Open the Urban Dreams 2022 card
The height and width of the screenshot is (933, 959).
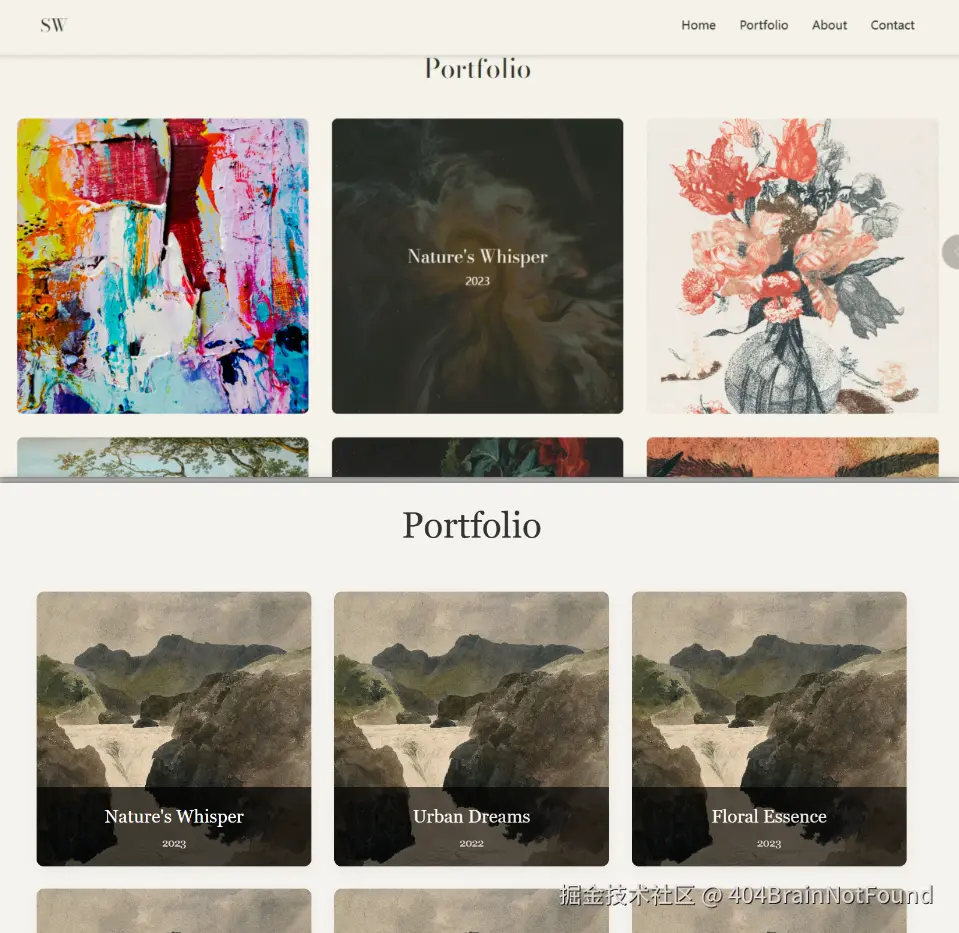[x=471, y=729]
